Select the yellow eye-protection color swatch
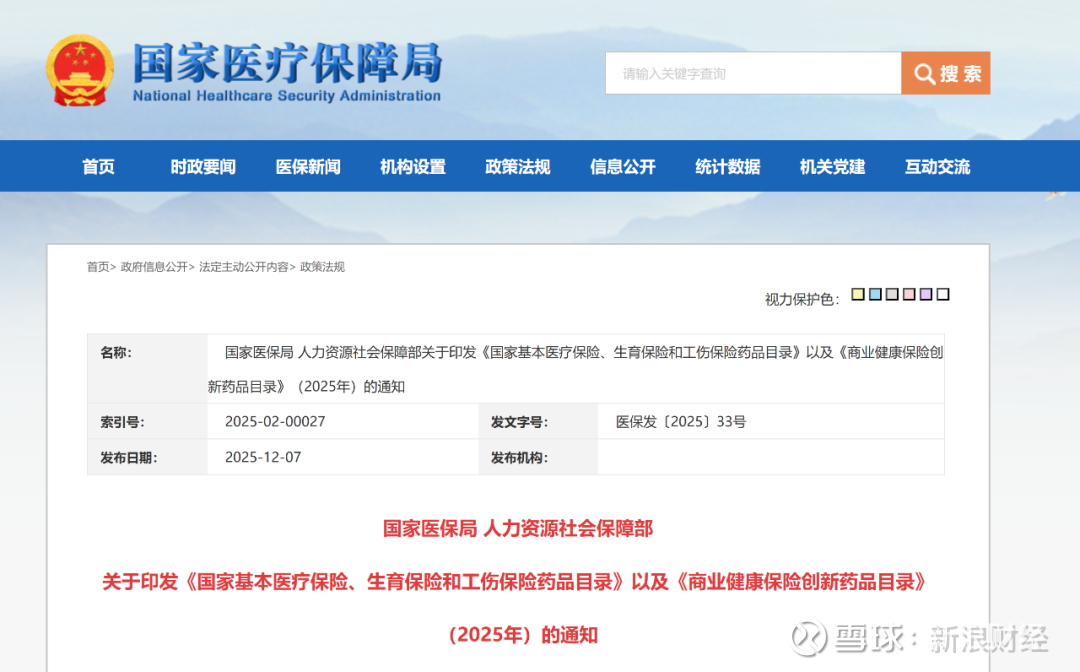 click(858, 294)
